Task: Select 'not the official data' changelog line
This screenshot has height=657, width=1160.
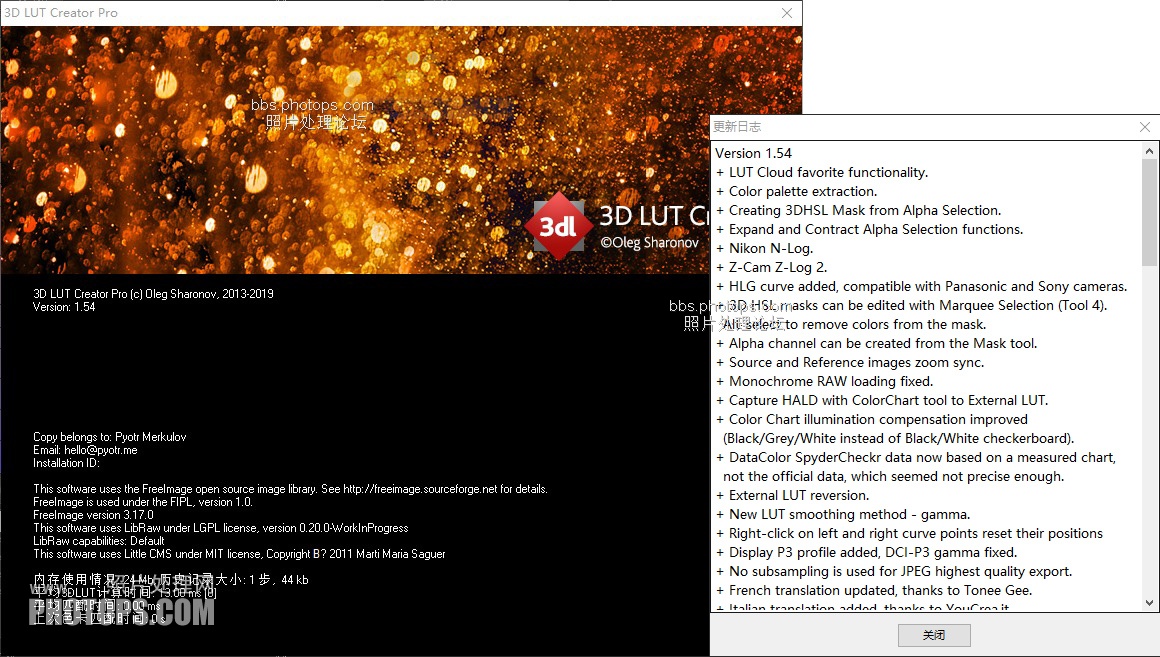Action: [x=894, y=476]
